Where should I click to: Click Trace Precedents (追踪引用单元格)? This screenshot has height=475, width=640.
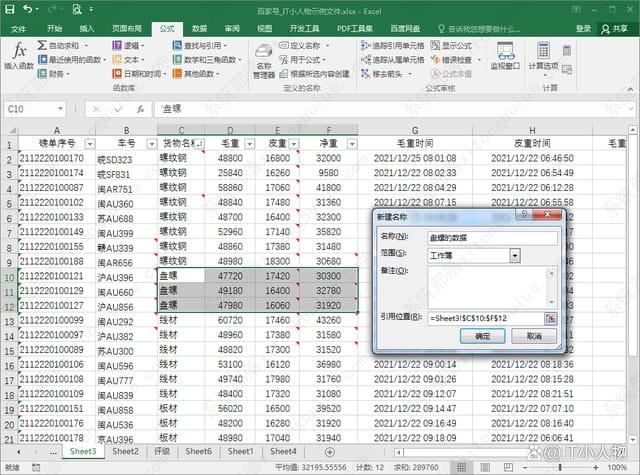click(392, 45)
